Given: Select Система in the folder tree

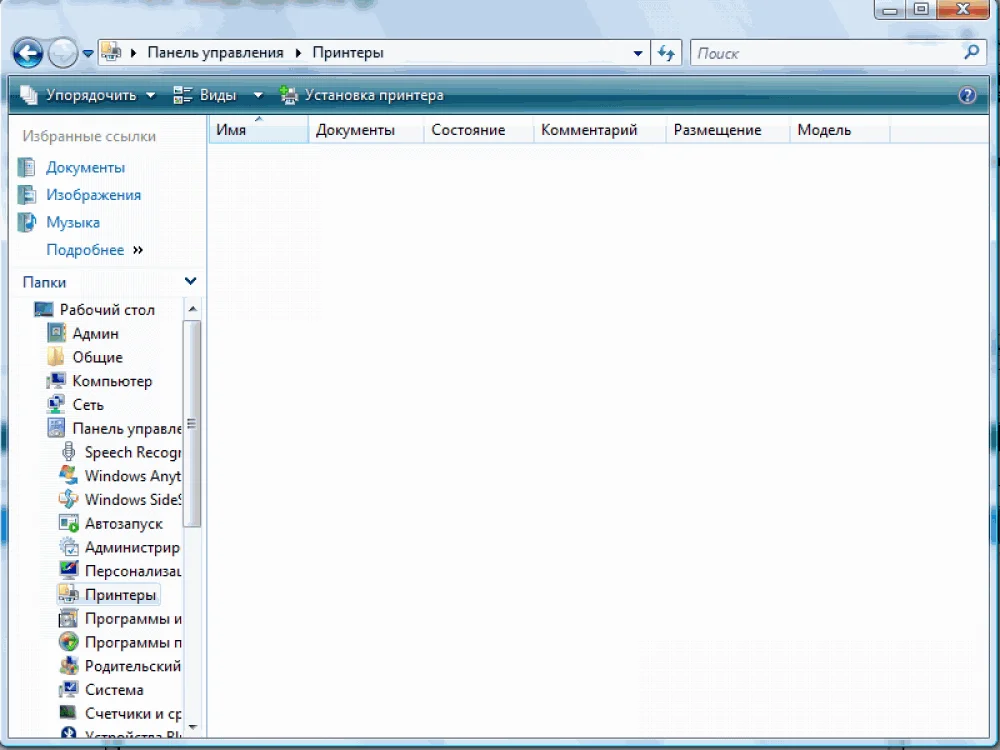Looking at the screenshot, I should tap(114, 690).
